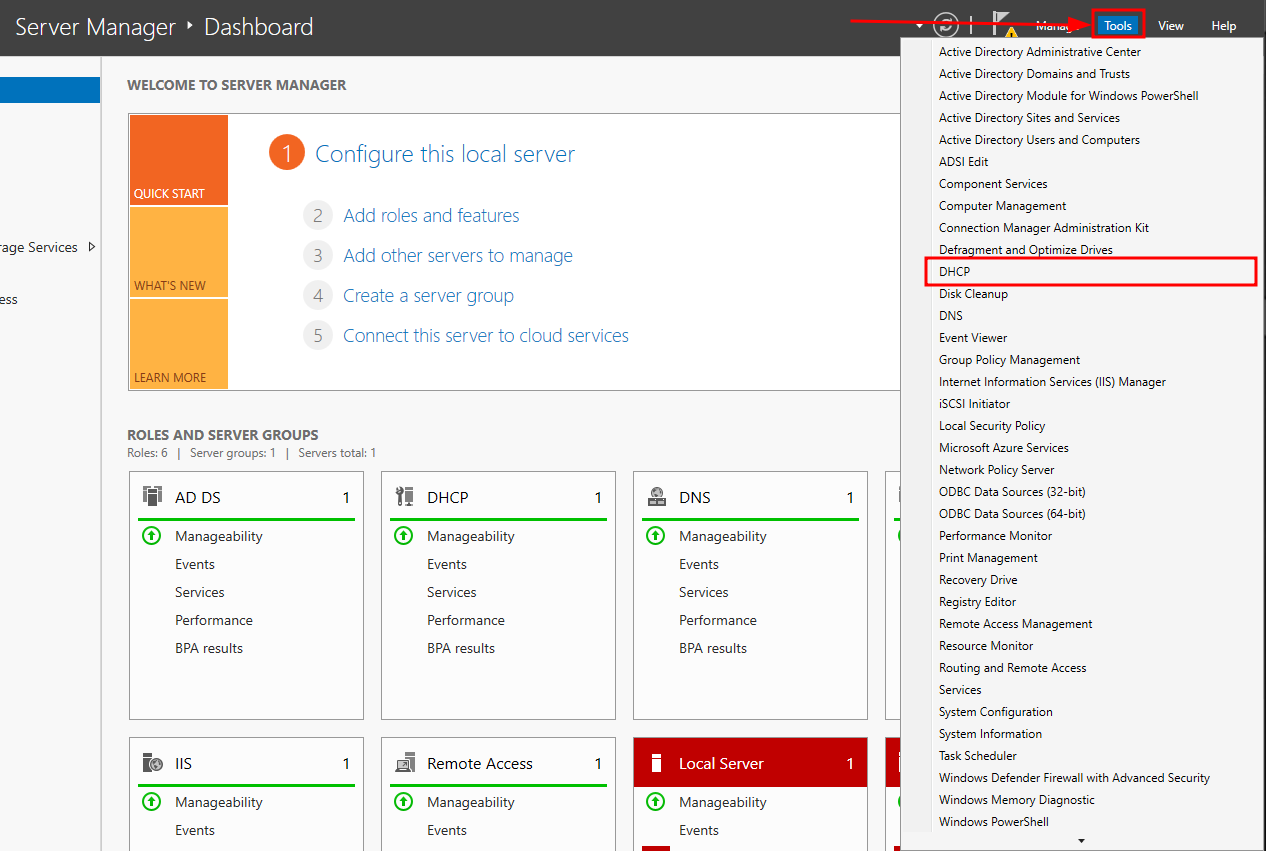Image resolution: width=1266 pixels, height=851 pixels.
Task: Select the WHAT'S NEW tile
Action: point(179,252)
